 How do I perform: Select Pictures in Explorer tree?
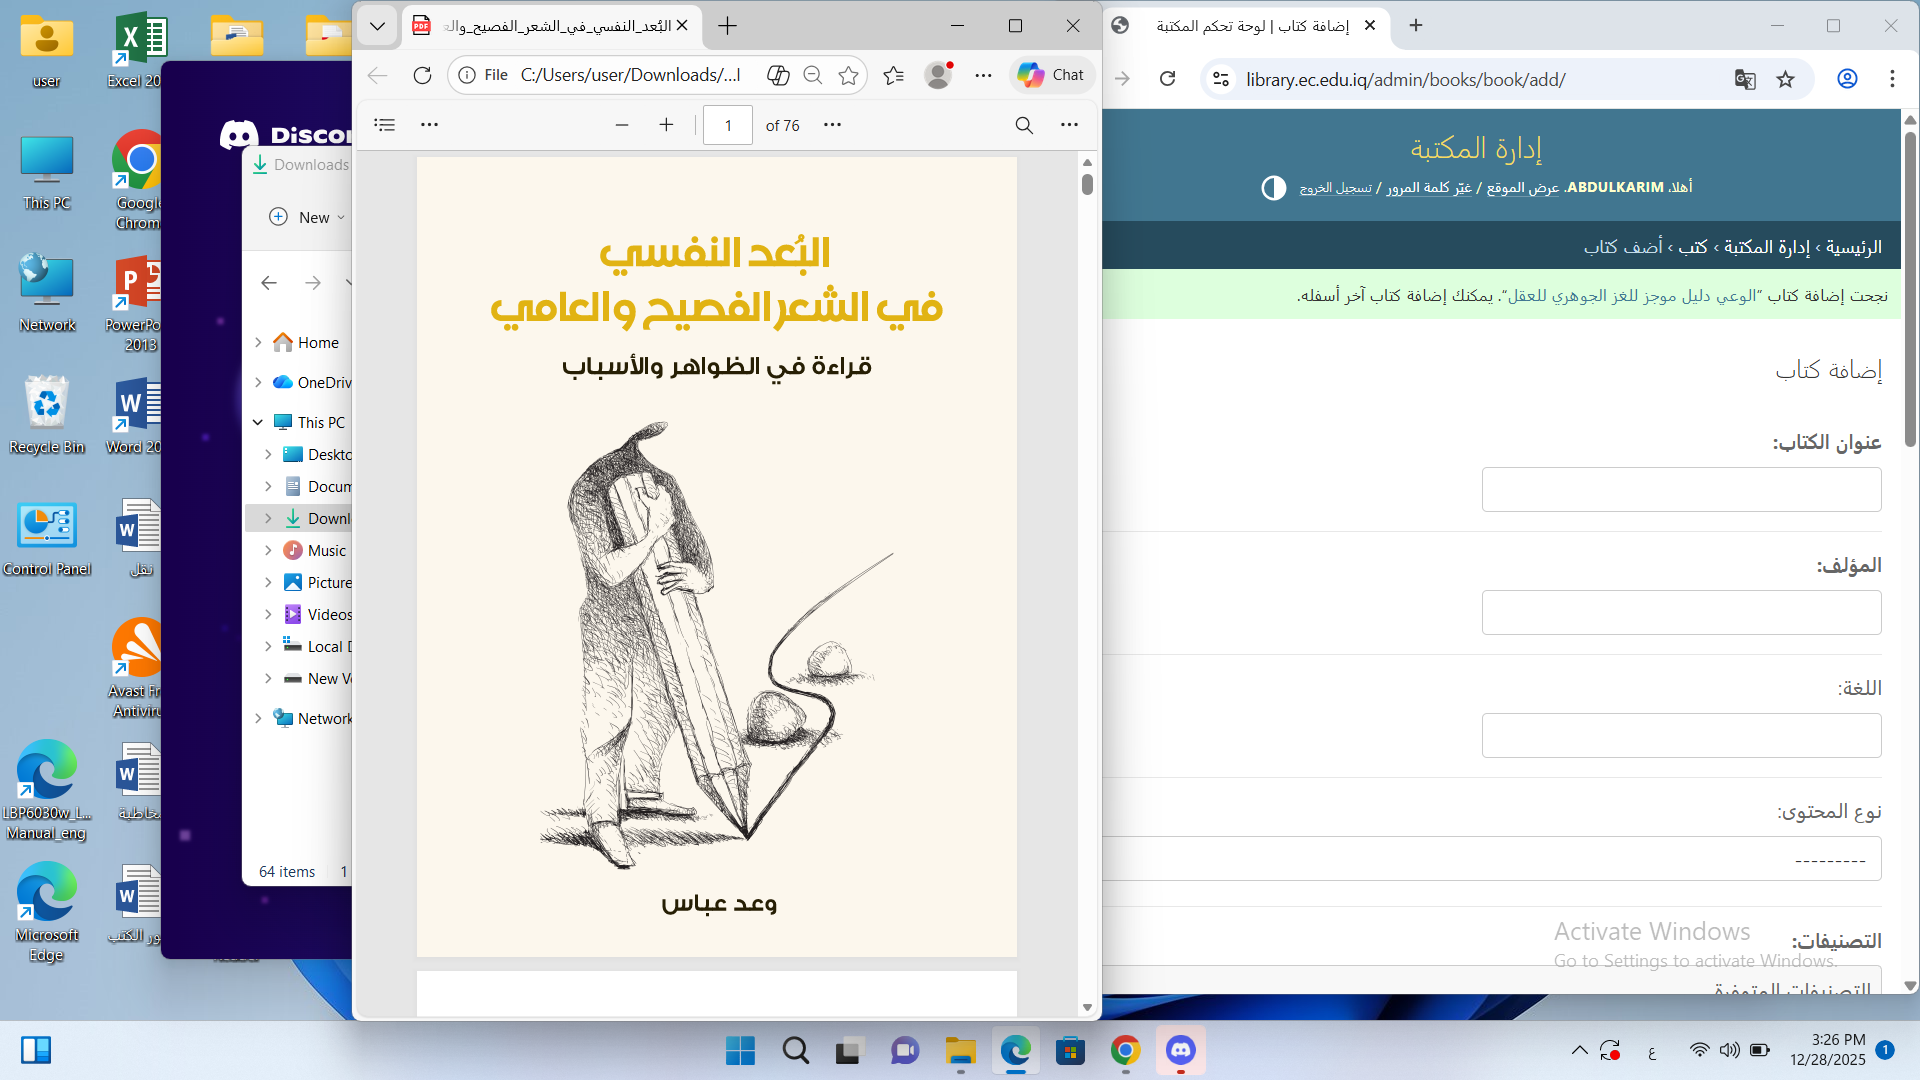coord(317,583)
